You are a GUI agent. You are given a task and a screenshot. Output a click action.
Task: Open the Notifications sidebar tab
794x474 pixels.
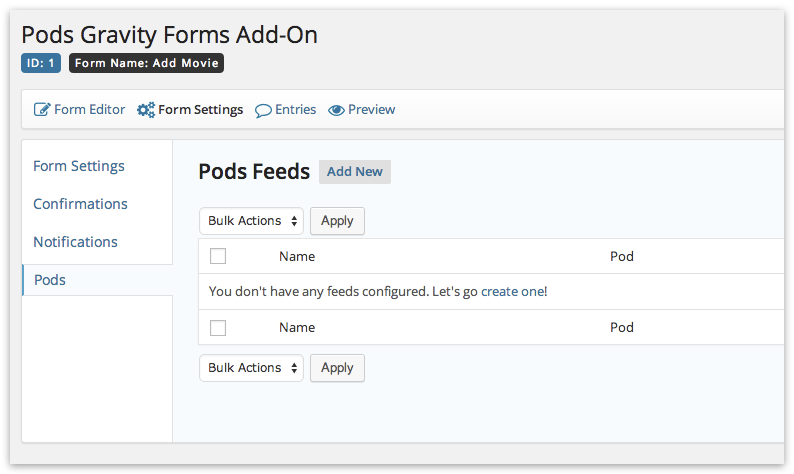pyautogui.click(x=75, y=242)
